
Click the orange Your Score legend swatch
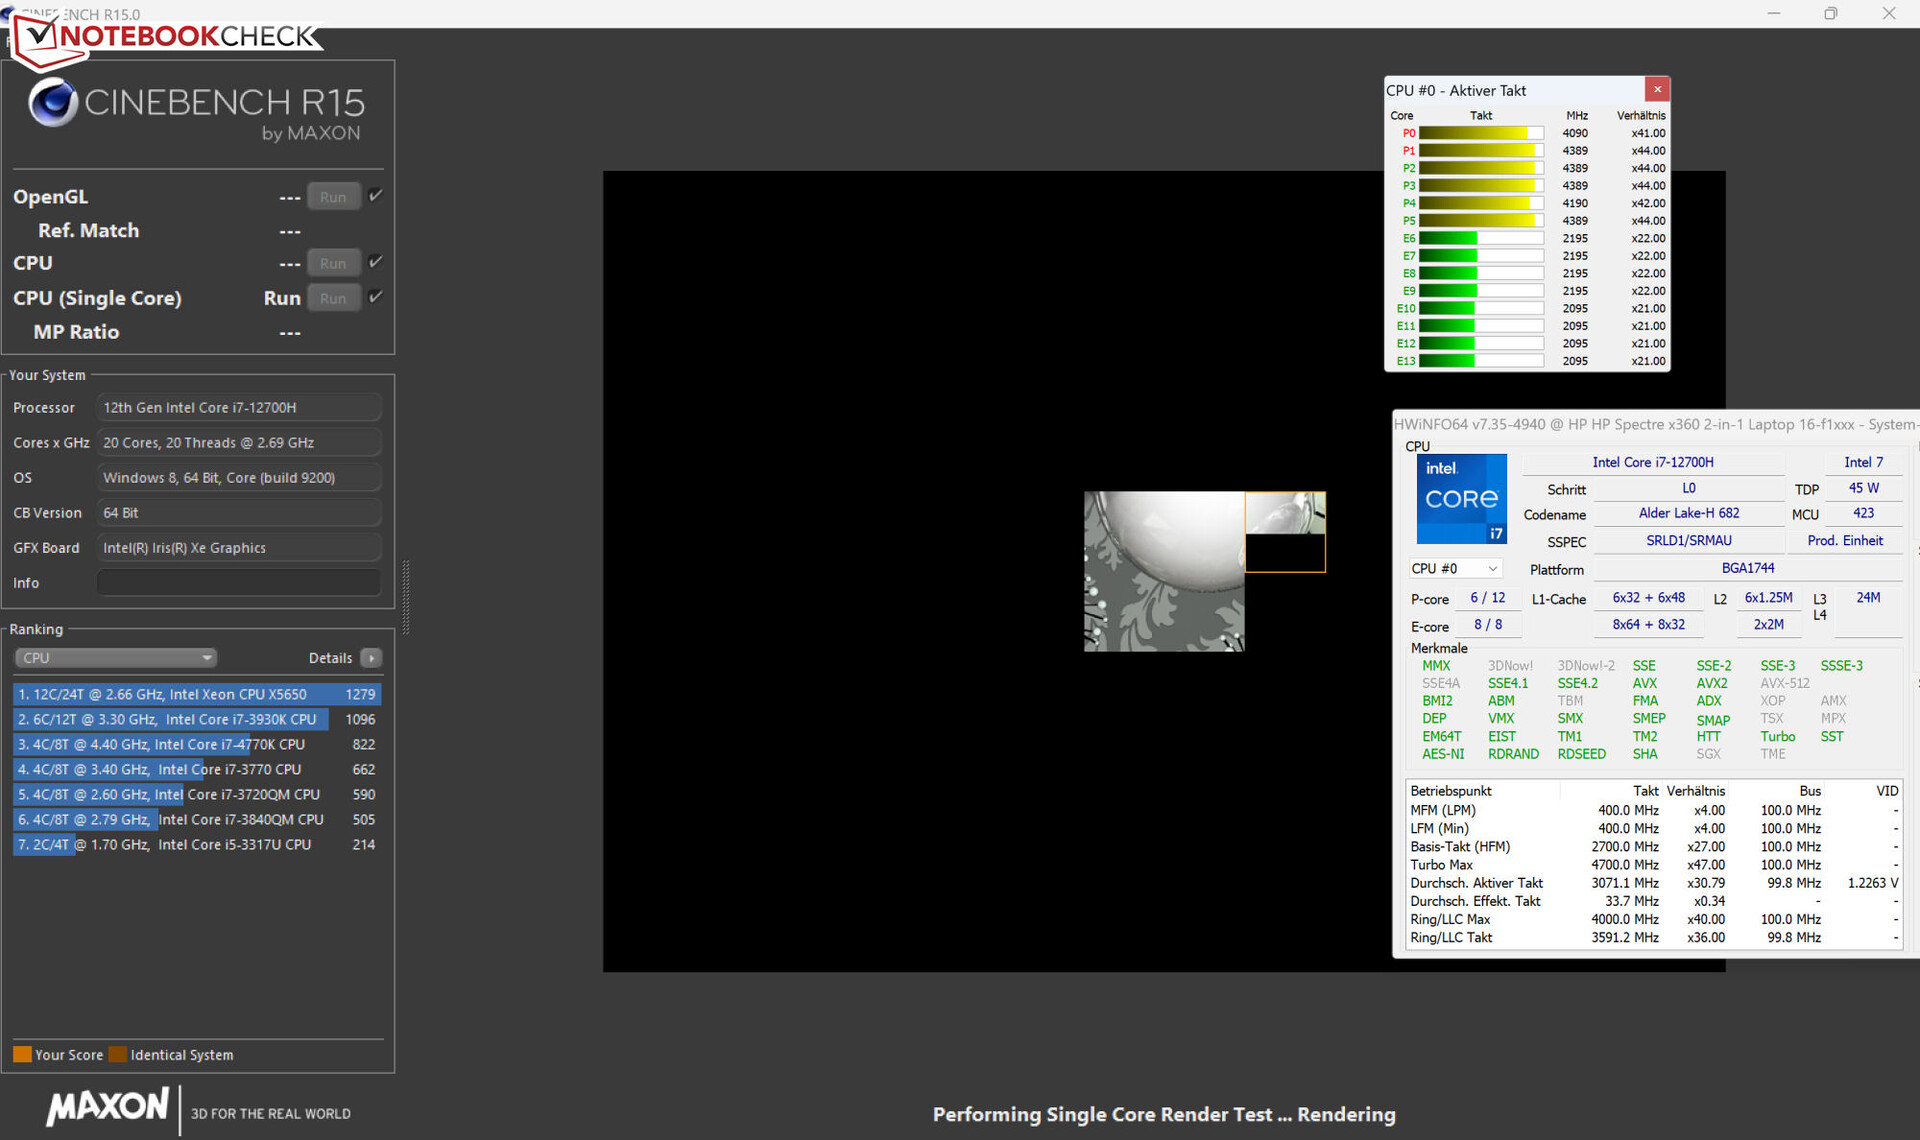click(x=22, y=1054)
